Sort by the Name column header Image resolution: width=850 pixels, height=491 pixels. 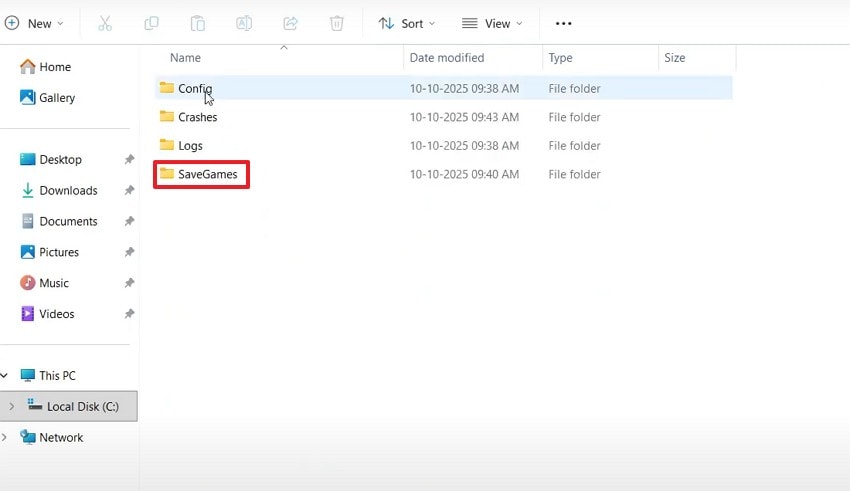185,57
